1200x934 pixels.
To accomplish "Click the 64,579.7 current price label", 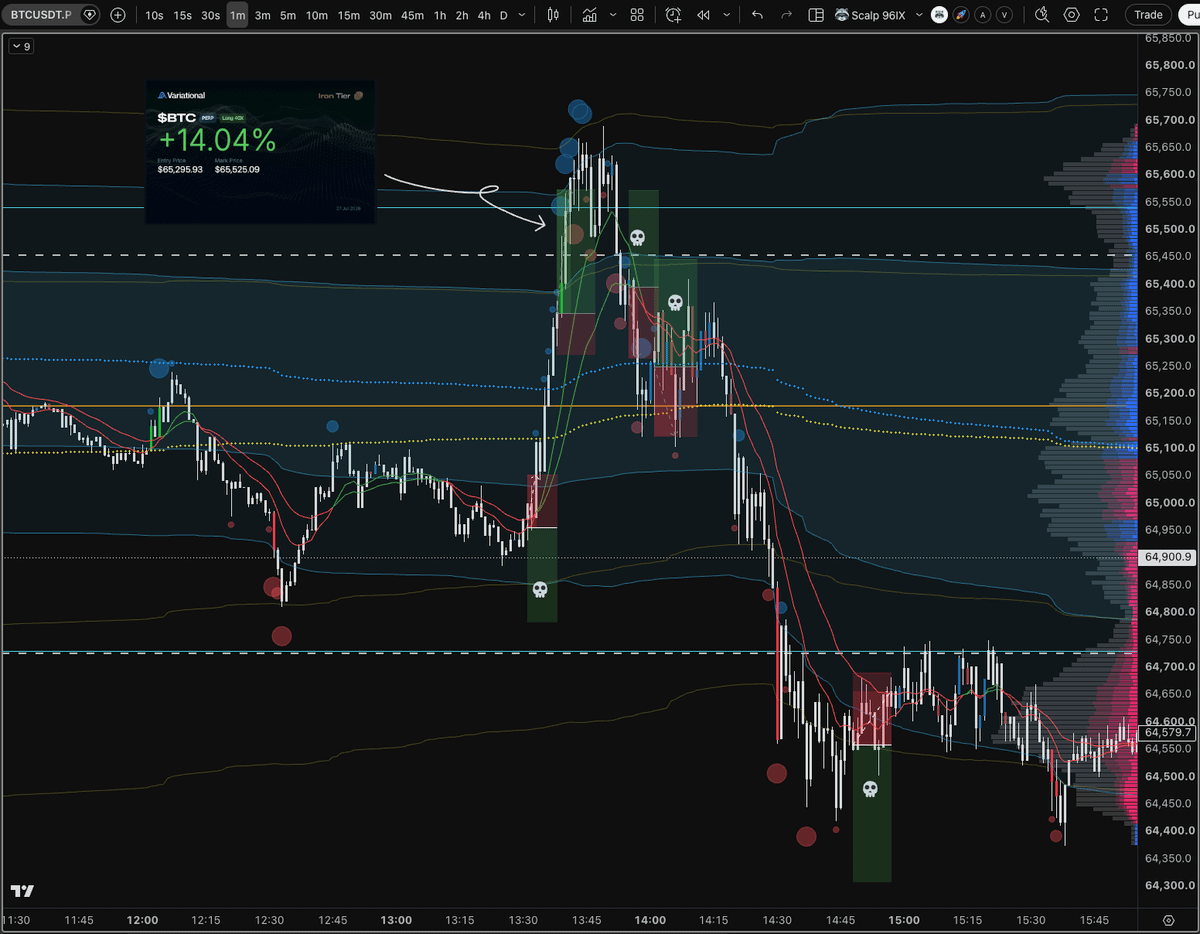I will pyautogui.click(x=1168, y=732).
